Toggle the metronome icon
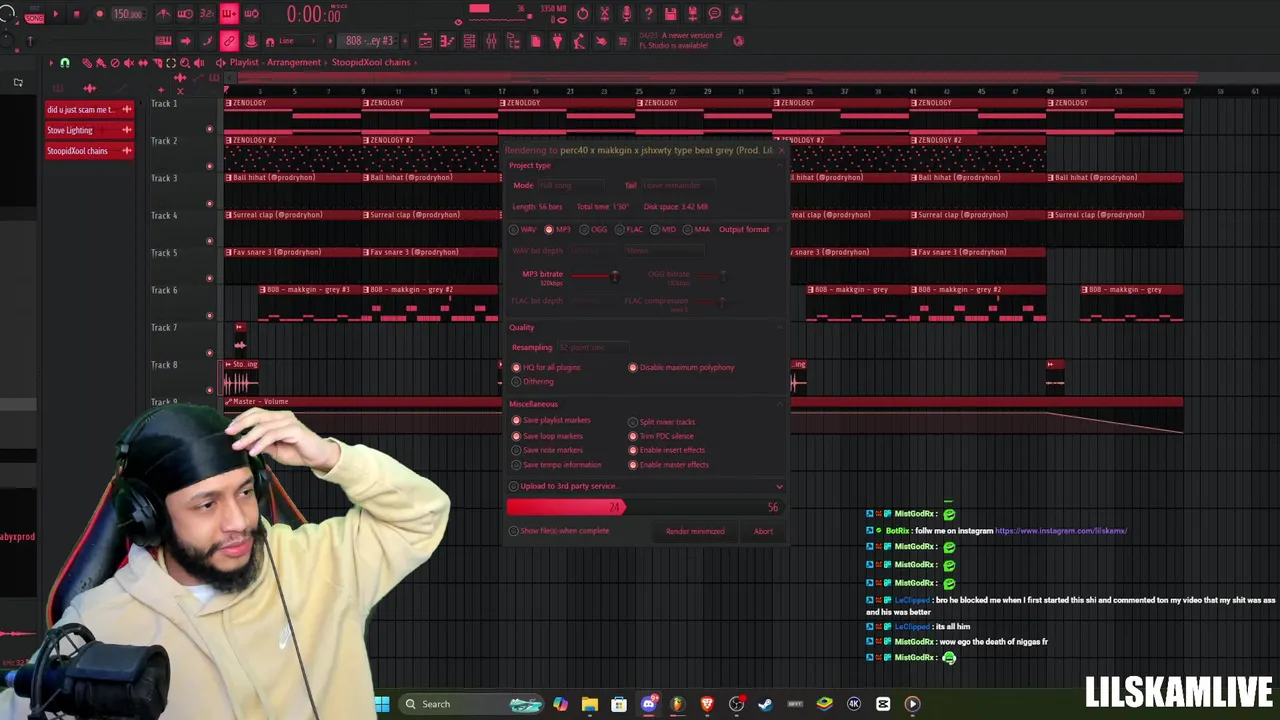1280x720 pixels. [163, 14]
